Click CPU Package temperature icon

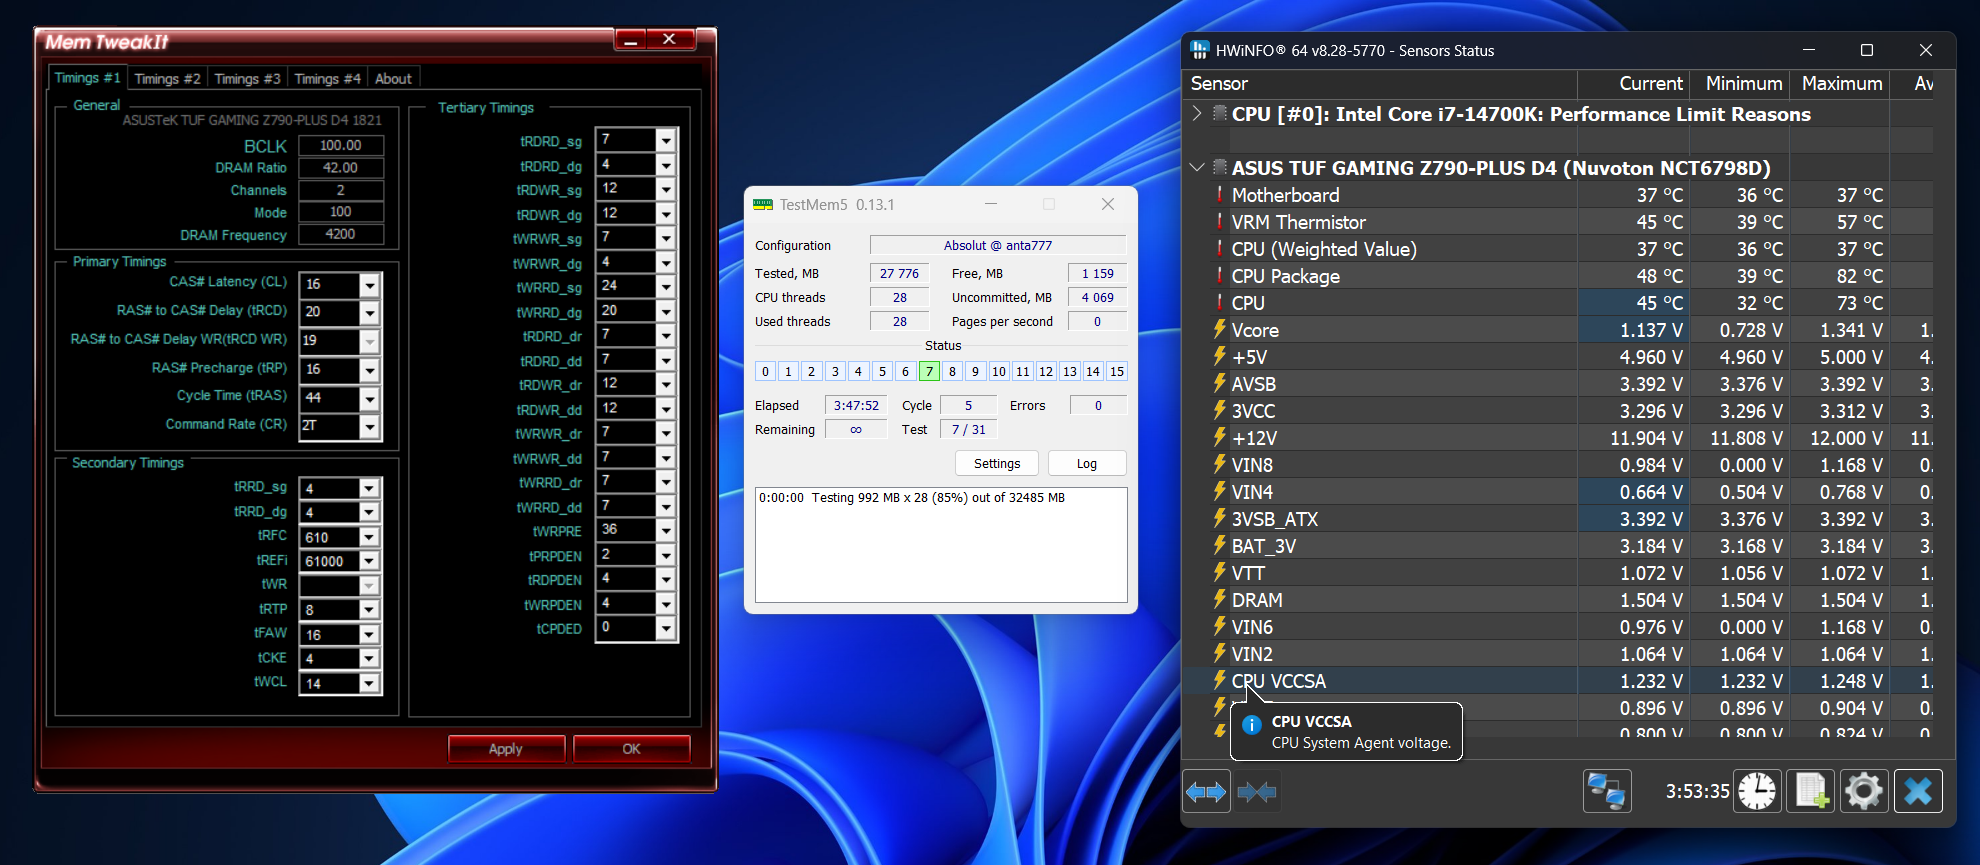pos(1219,276)
